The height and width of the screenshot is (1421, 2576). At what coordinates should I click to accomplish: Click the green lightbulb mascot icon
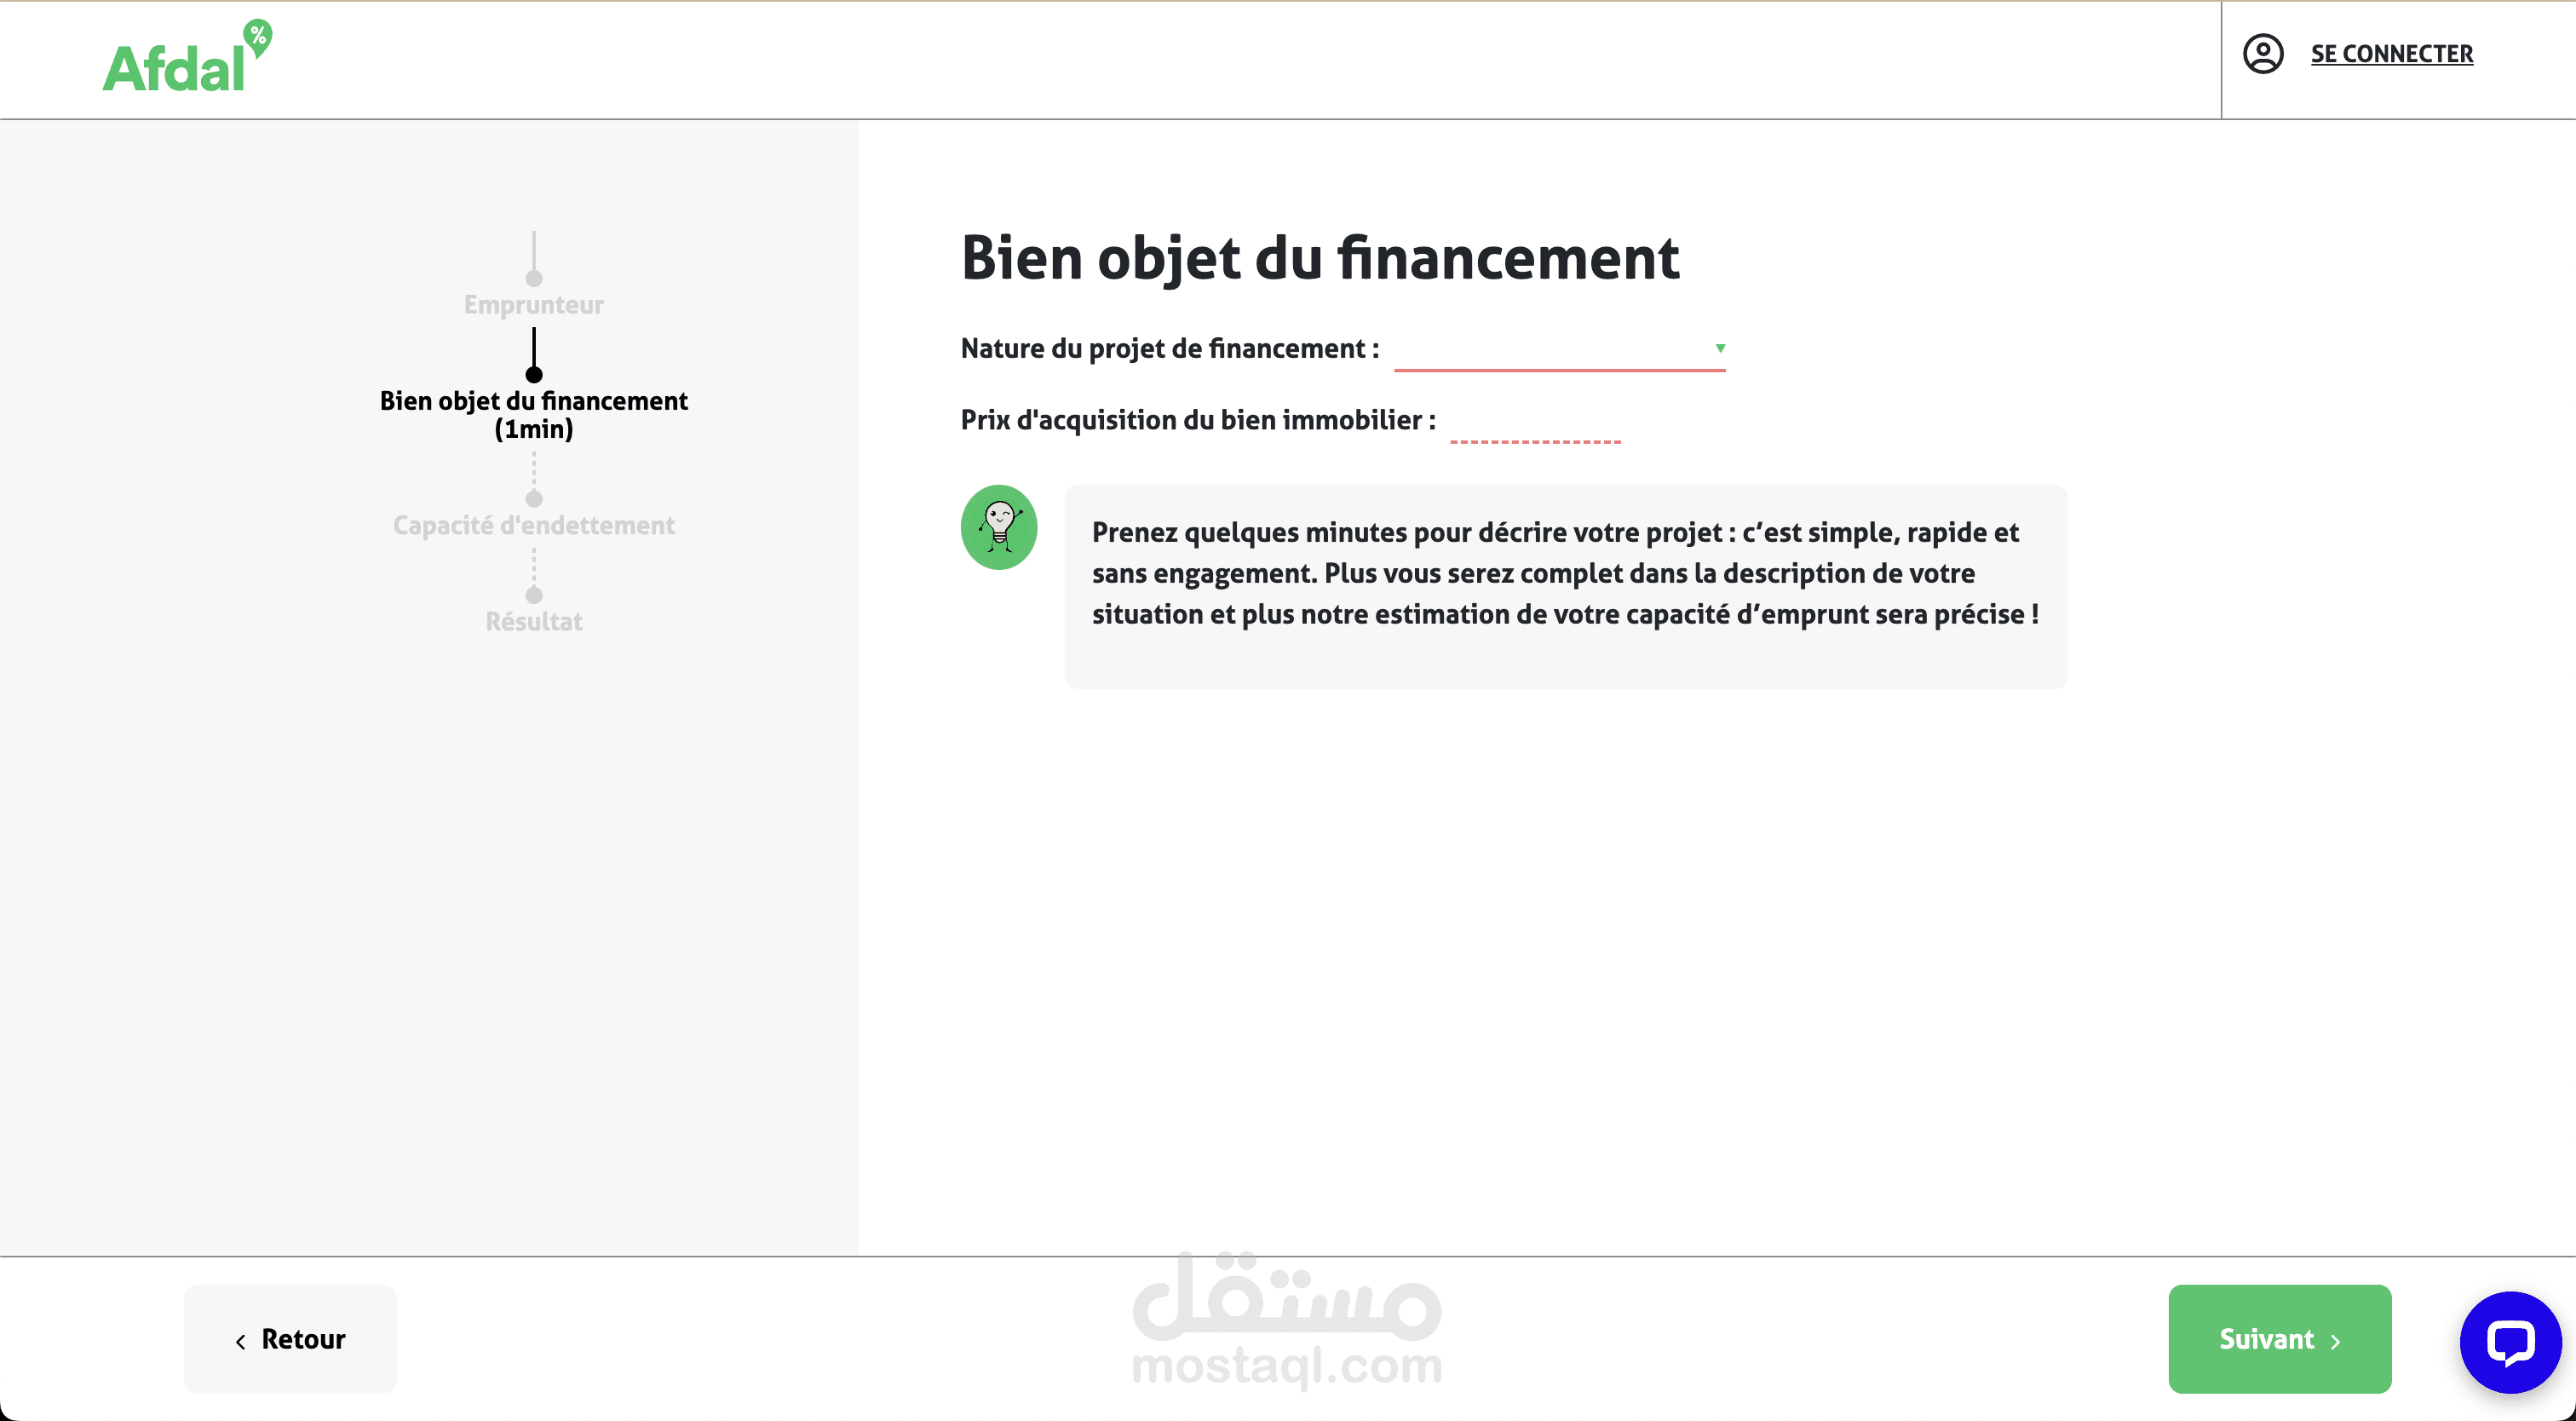pyautogui.click(x=998, y=527)
